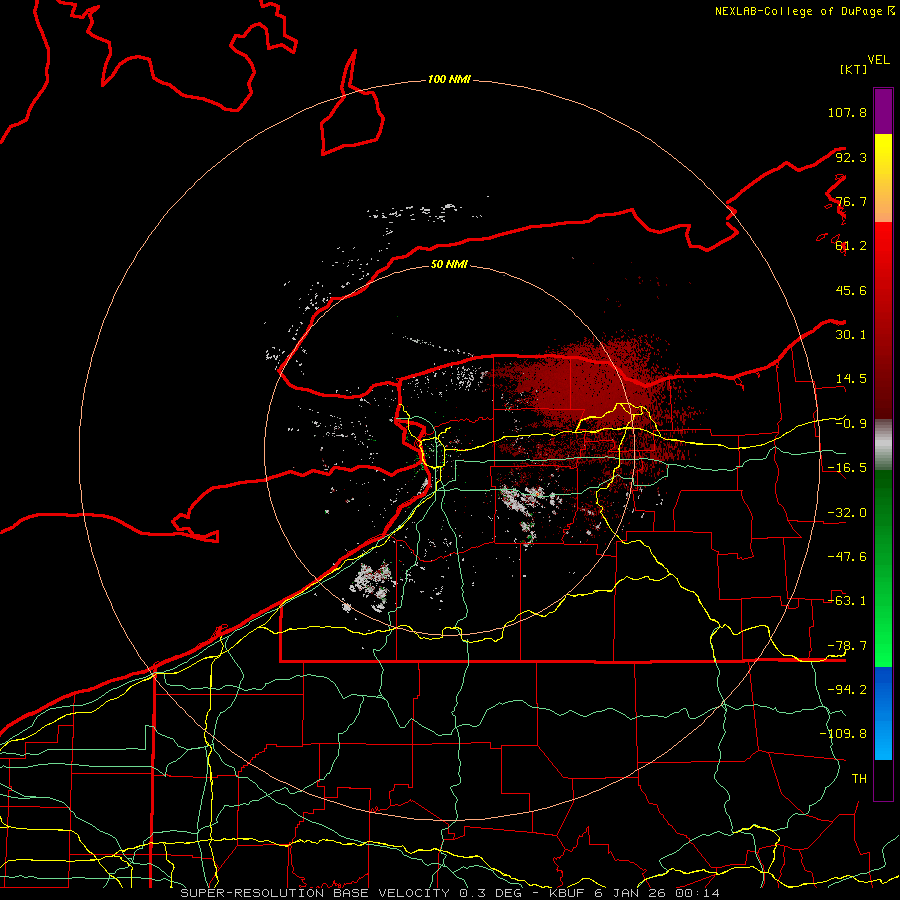The width and height of the screenshot is (900, 900).
Task: Click the 107.8 velocity scale value
Action: pos(847,112)
